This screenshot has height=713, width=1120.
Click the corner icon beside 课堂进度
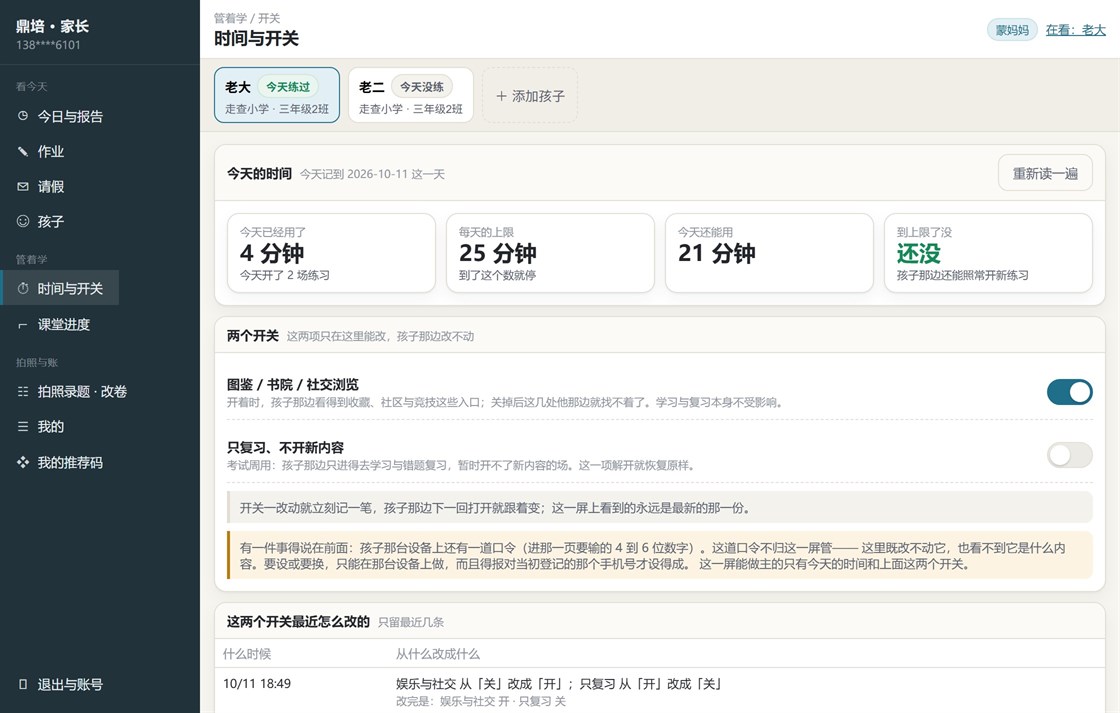tap(23, 324)
